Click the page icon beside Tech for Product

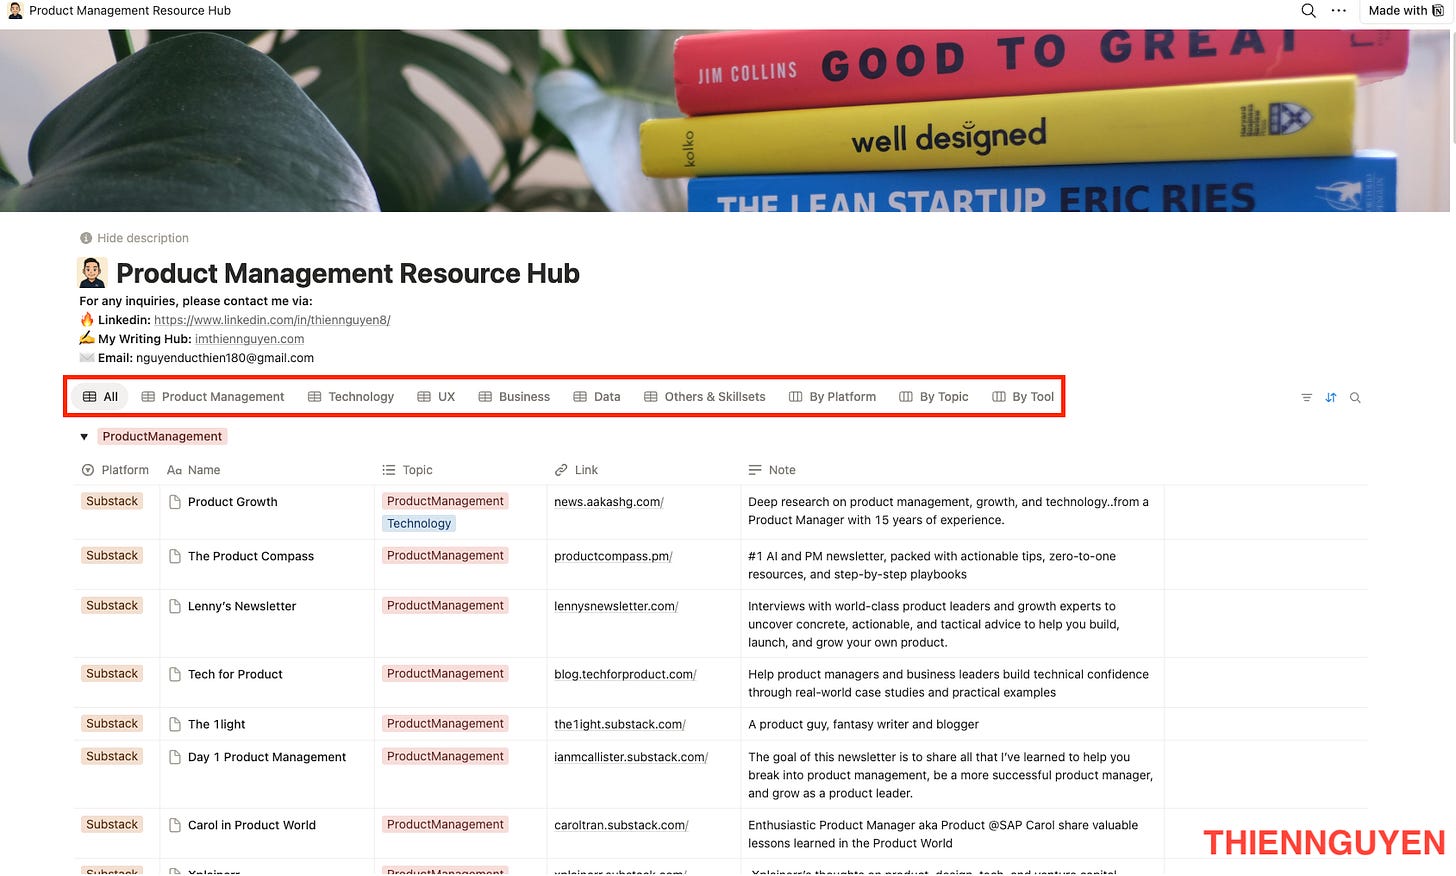pos(175,674)
